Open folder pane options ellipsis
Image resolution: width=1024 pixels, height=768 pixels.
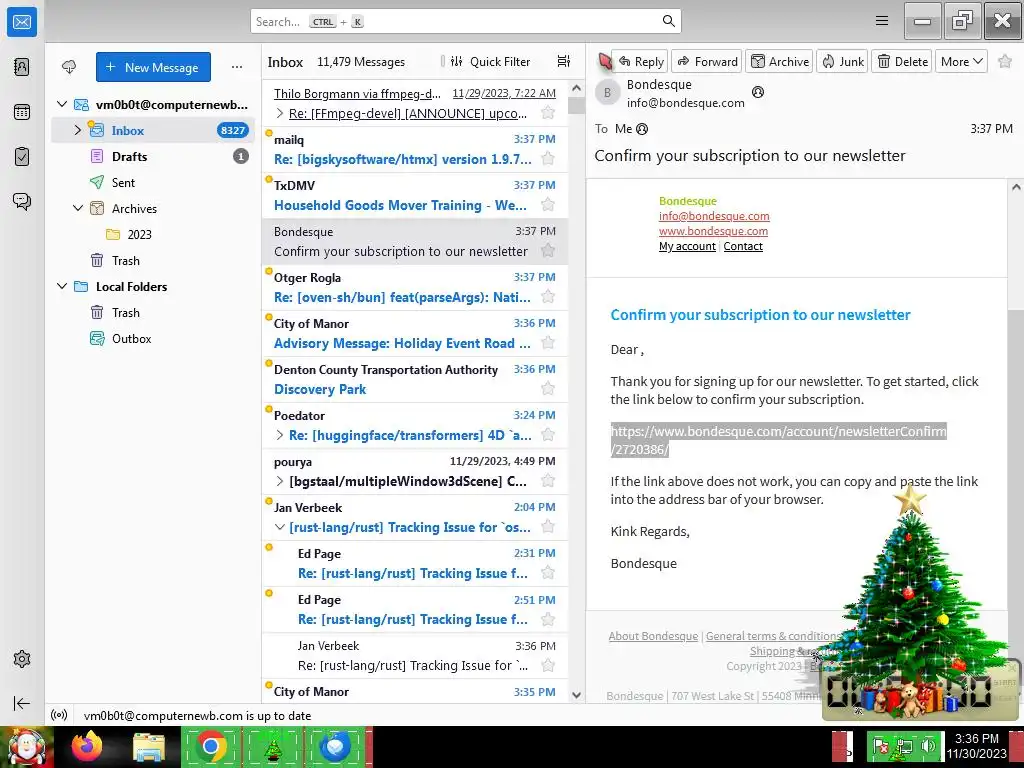[237, 67]
